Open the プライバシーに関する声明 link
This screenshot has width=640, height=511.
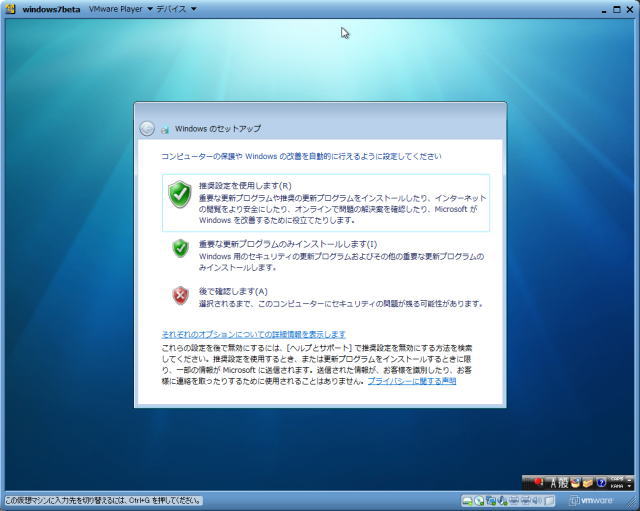[x=412, y=381]
